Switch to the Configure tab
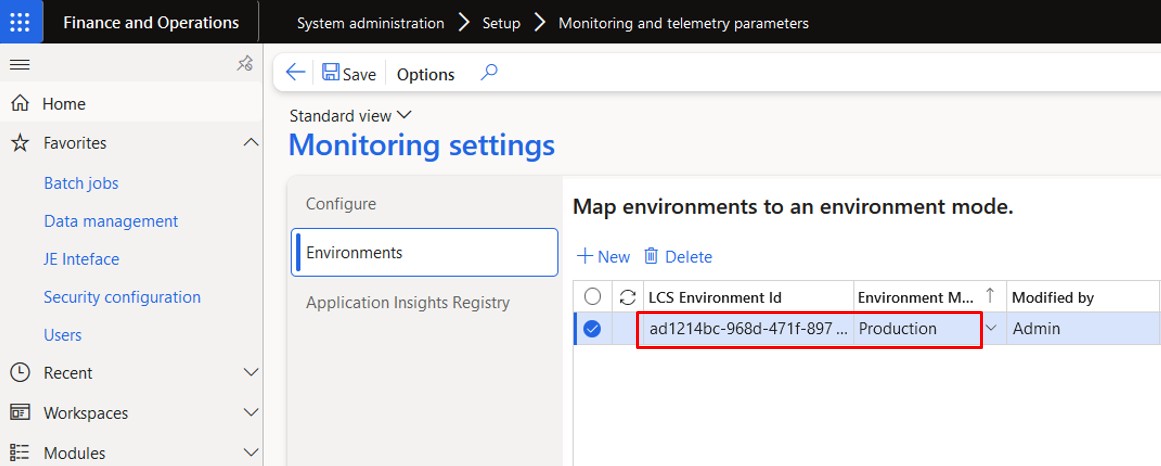 click(341, 204)
